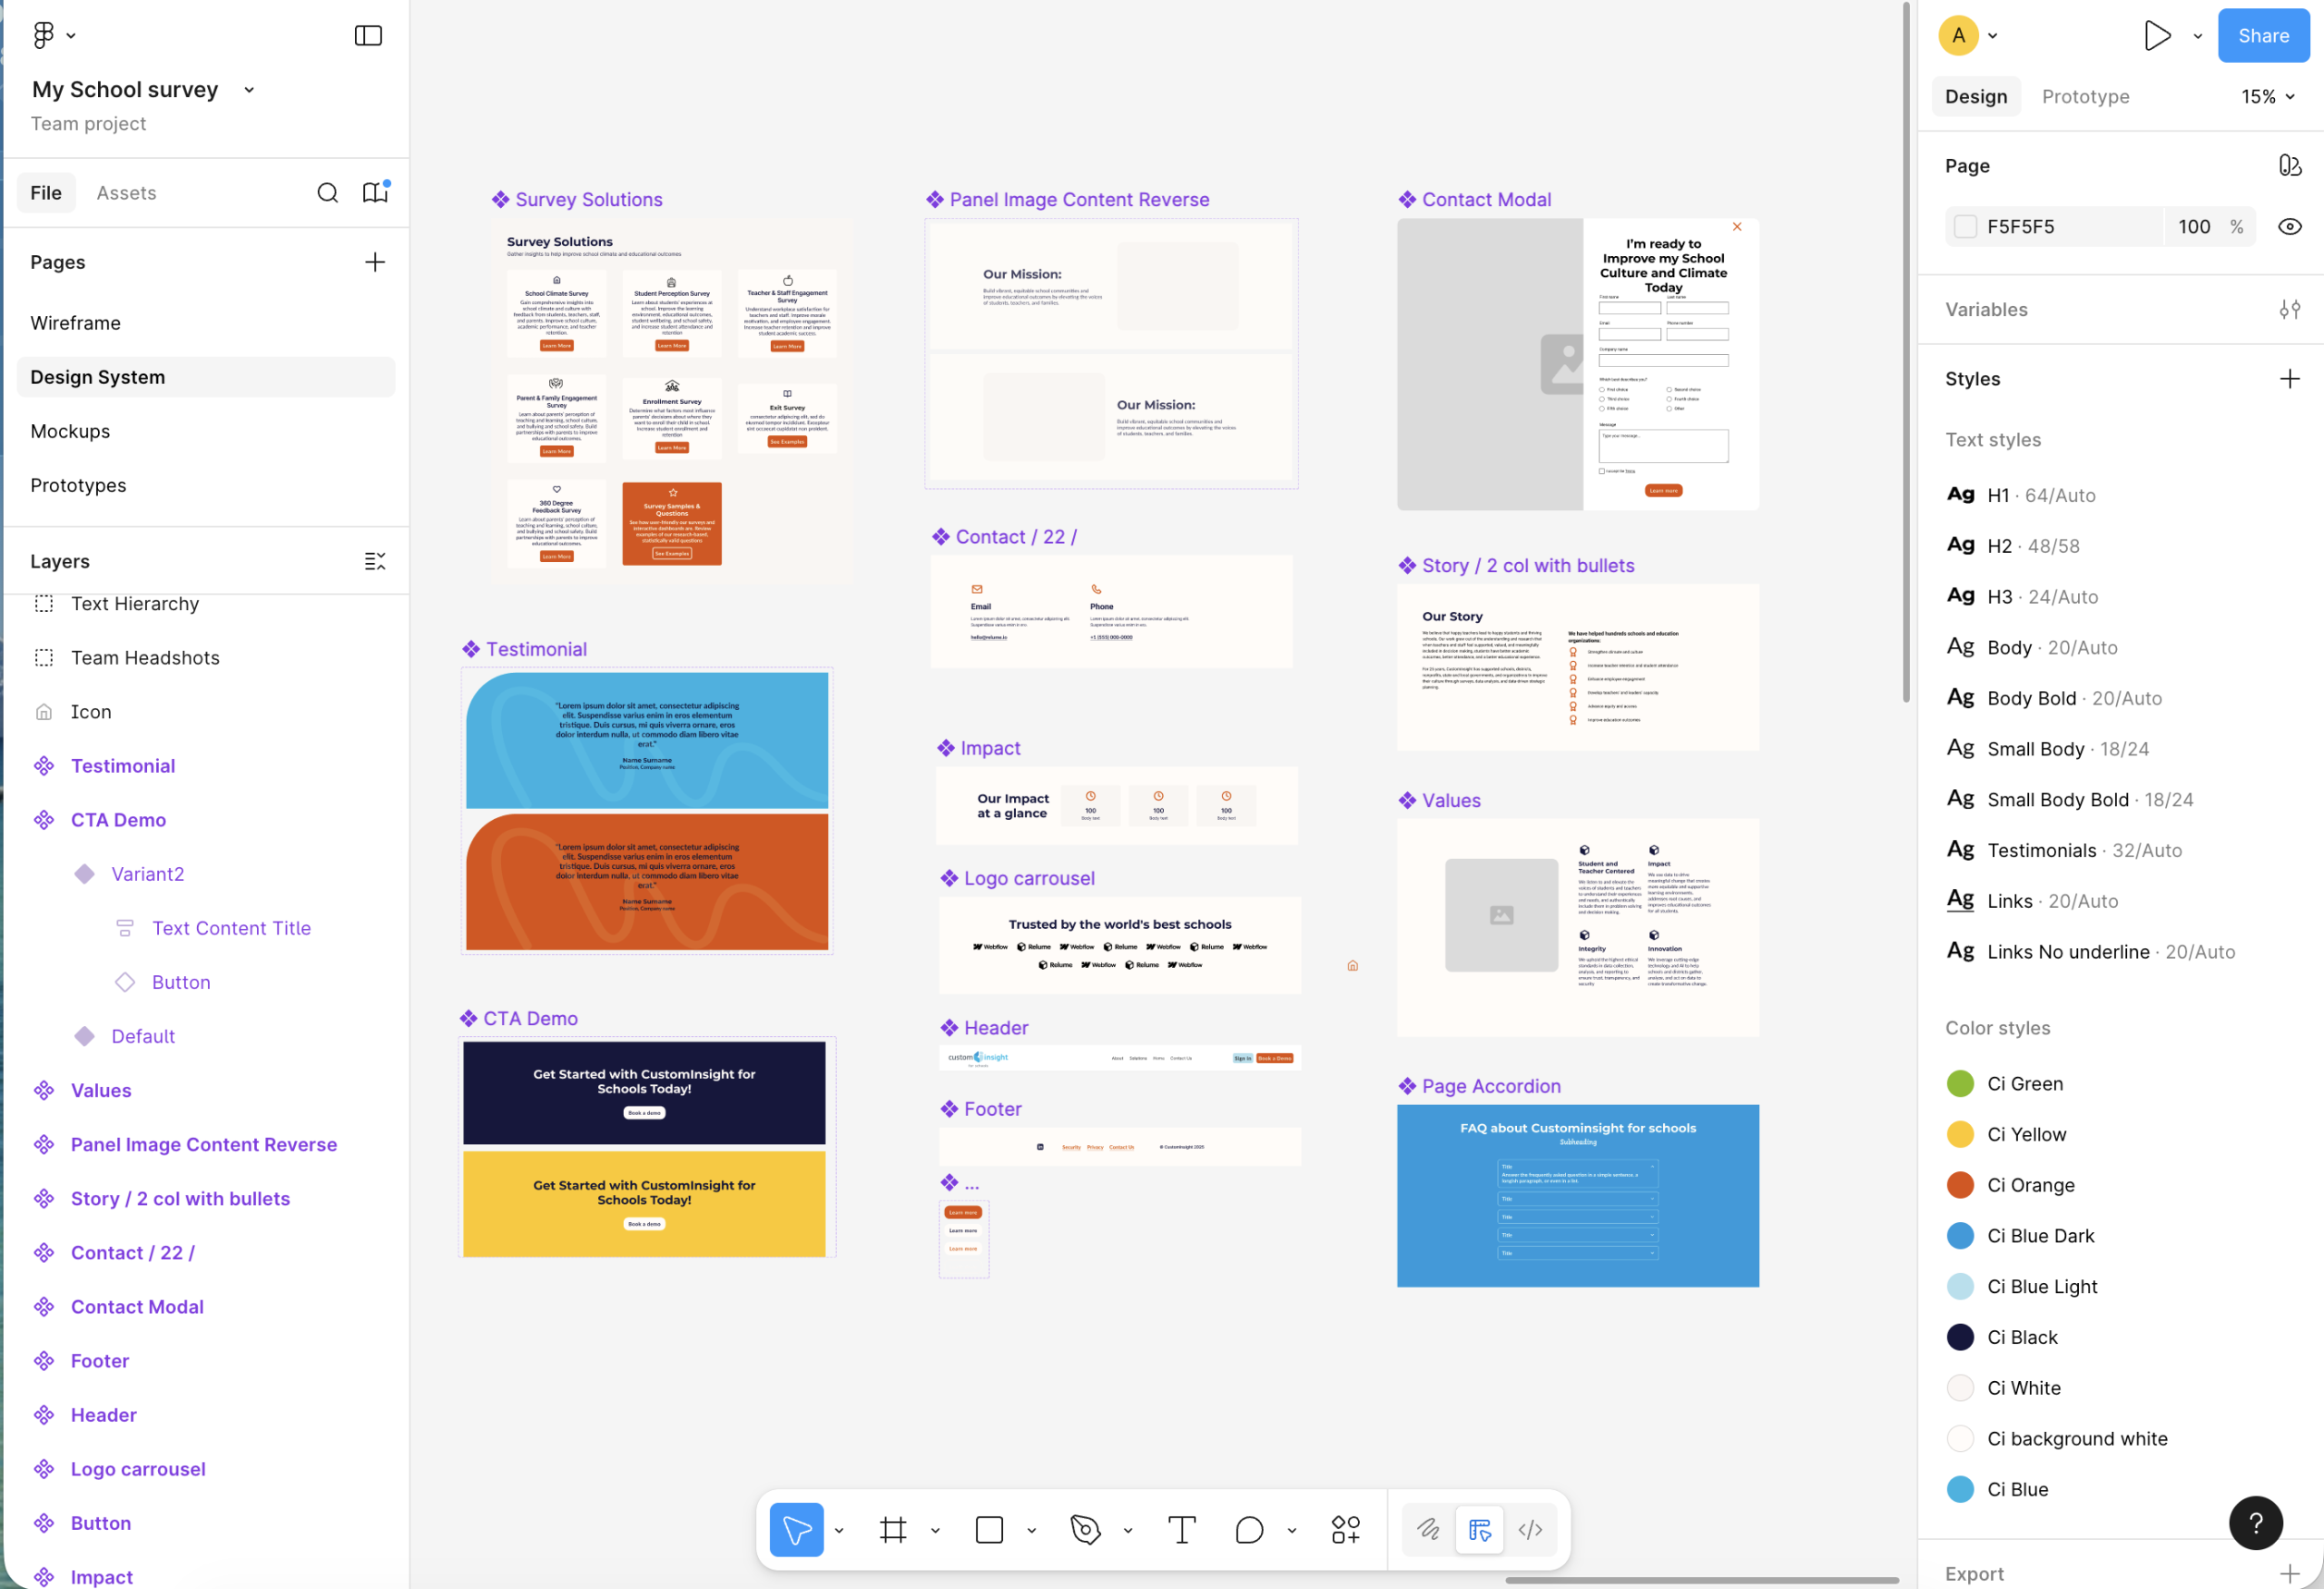This screenshot has height=1589, width=2324.
Task: Open Shape tool options chevron
Action: pyautogui.click(x=1031, y=1530)
